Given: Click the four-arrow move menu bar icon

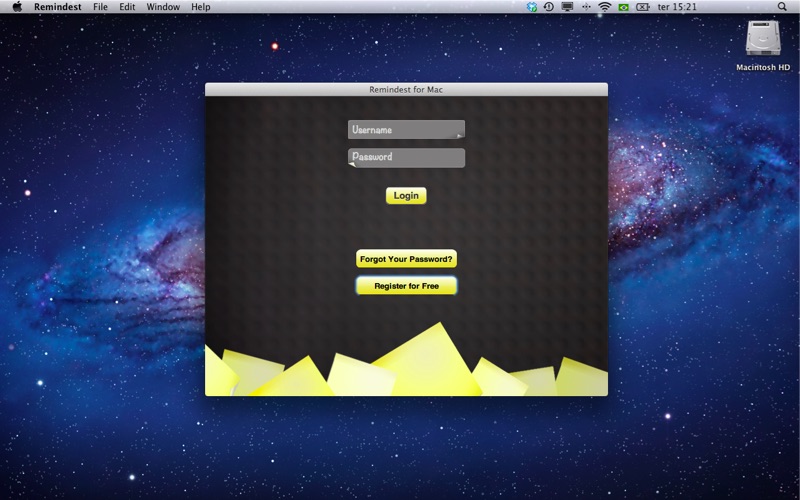Looking at the screenshot, I should coord(586,7).
